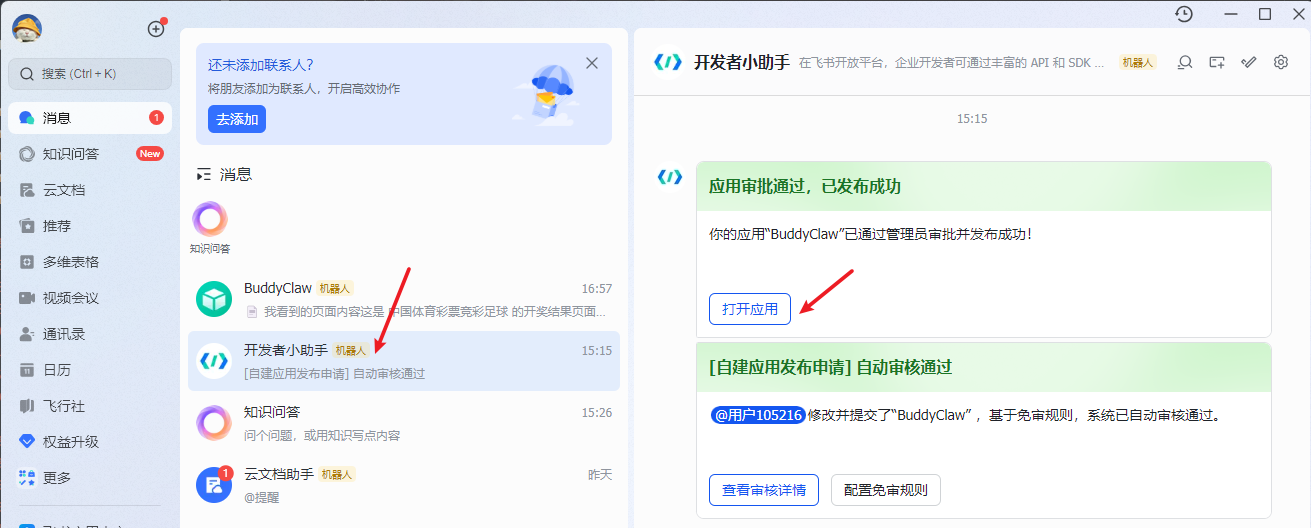Open 权益升级 in the sidebar
The image size is (1311, 528).
coord(90,442)
